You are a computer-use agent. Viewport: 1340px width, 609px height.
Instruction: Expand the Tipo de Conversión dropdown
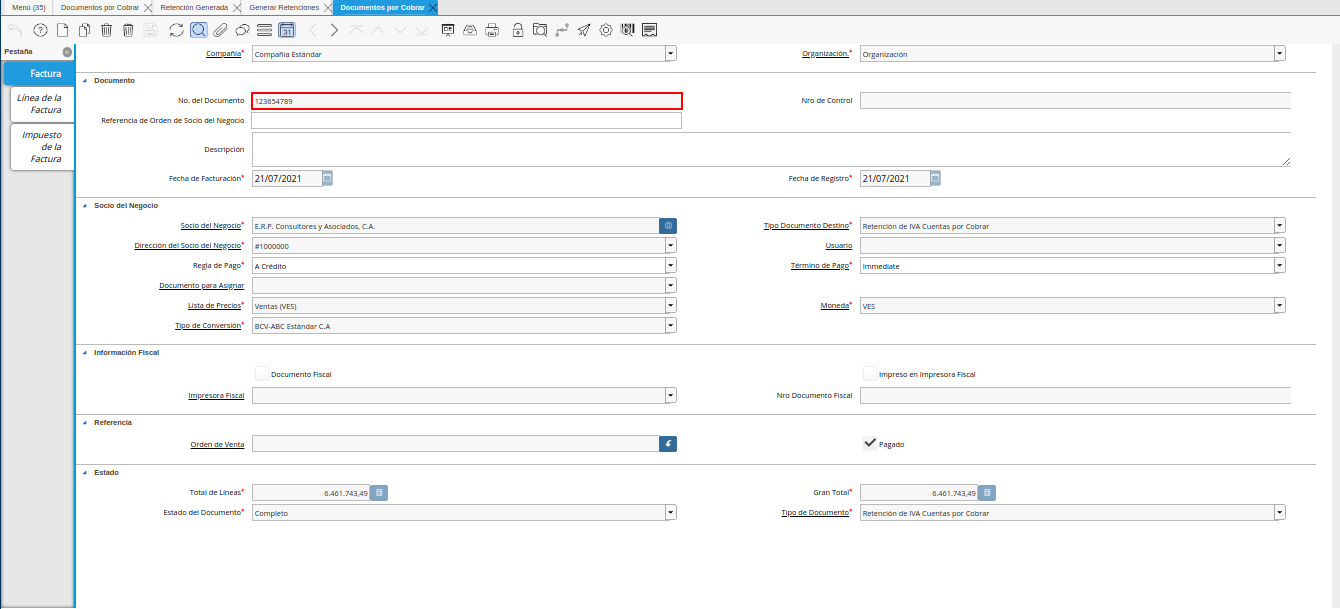click(670, 325)
